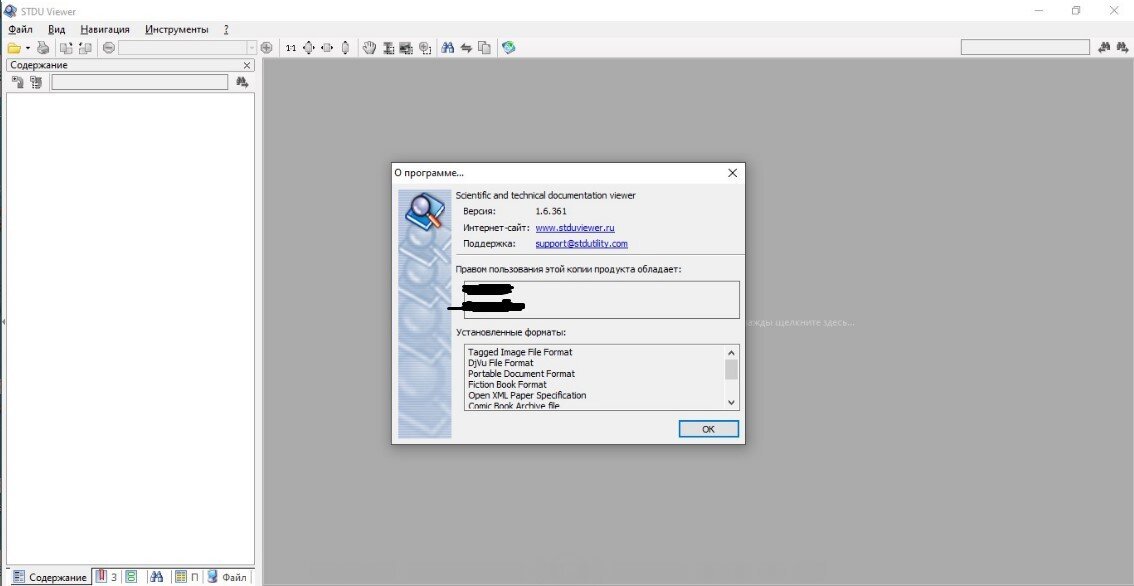Image resolution: width=1134 pixels, height=586 pixels.
Task: Click the zoom out minus icon
Action: pyautogui.click(x=108, y=48)
